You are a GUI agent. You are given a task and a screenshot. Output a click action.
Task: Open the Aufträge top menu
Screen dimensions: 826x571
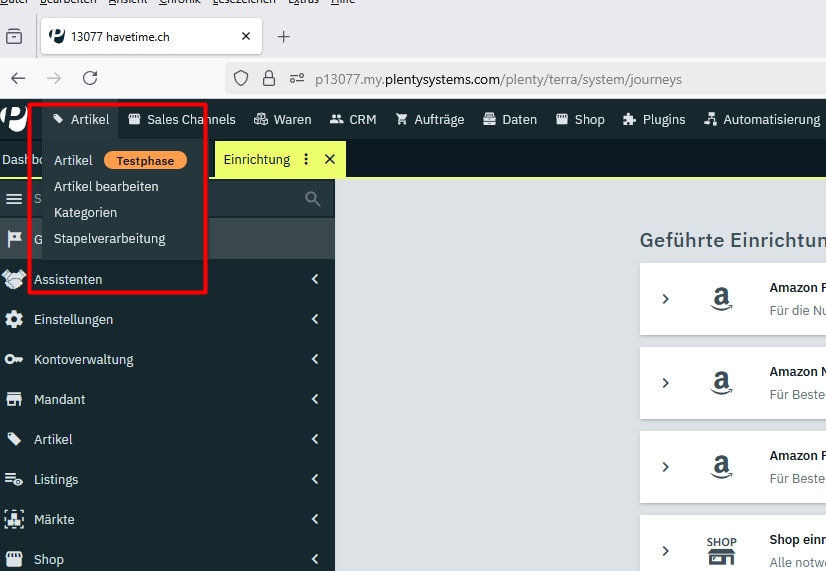(430, 119)
